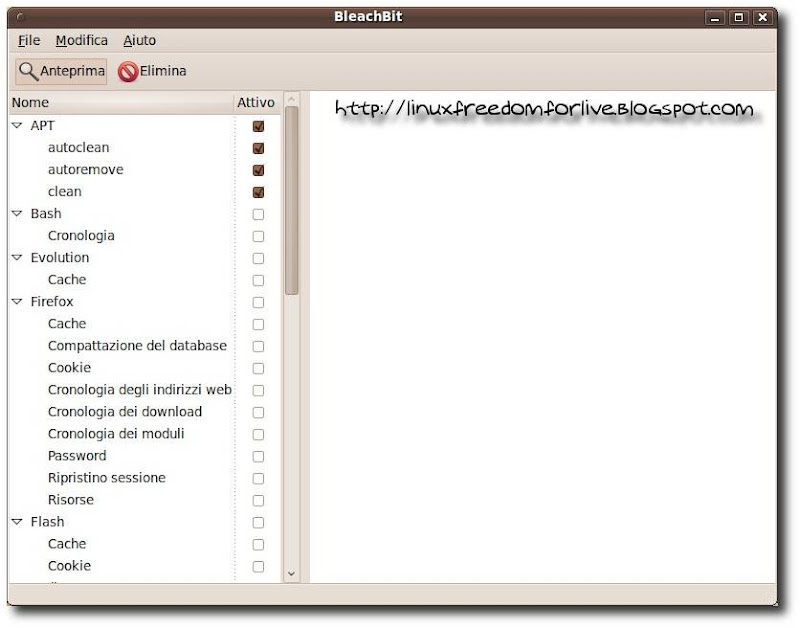
Task: Collapse the APT tree section
Action: [x=16, y=125]
